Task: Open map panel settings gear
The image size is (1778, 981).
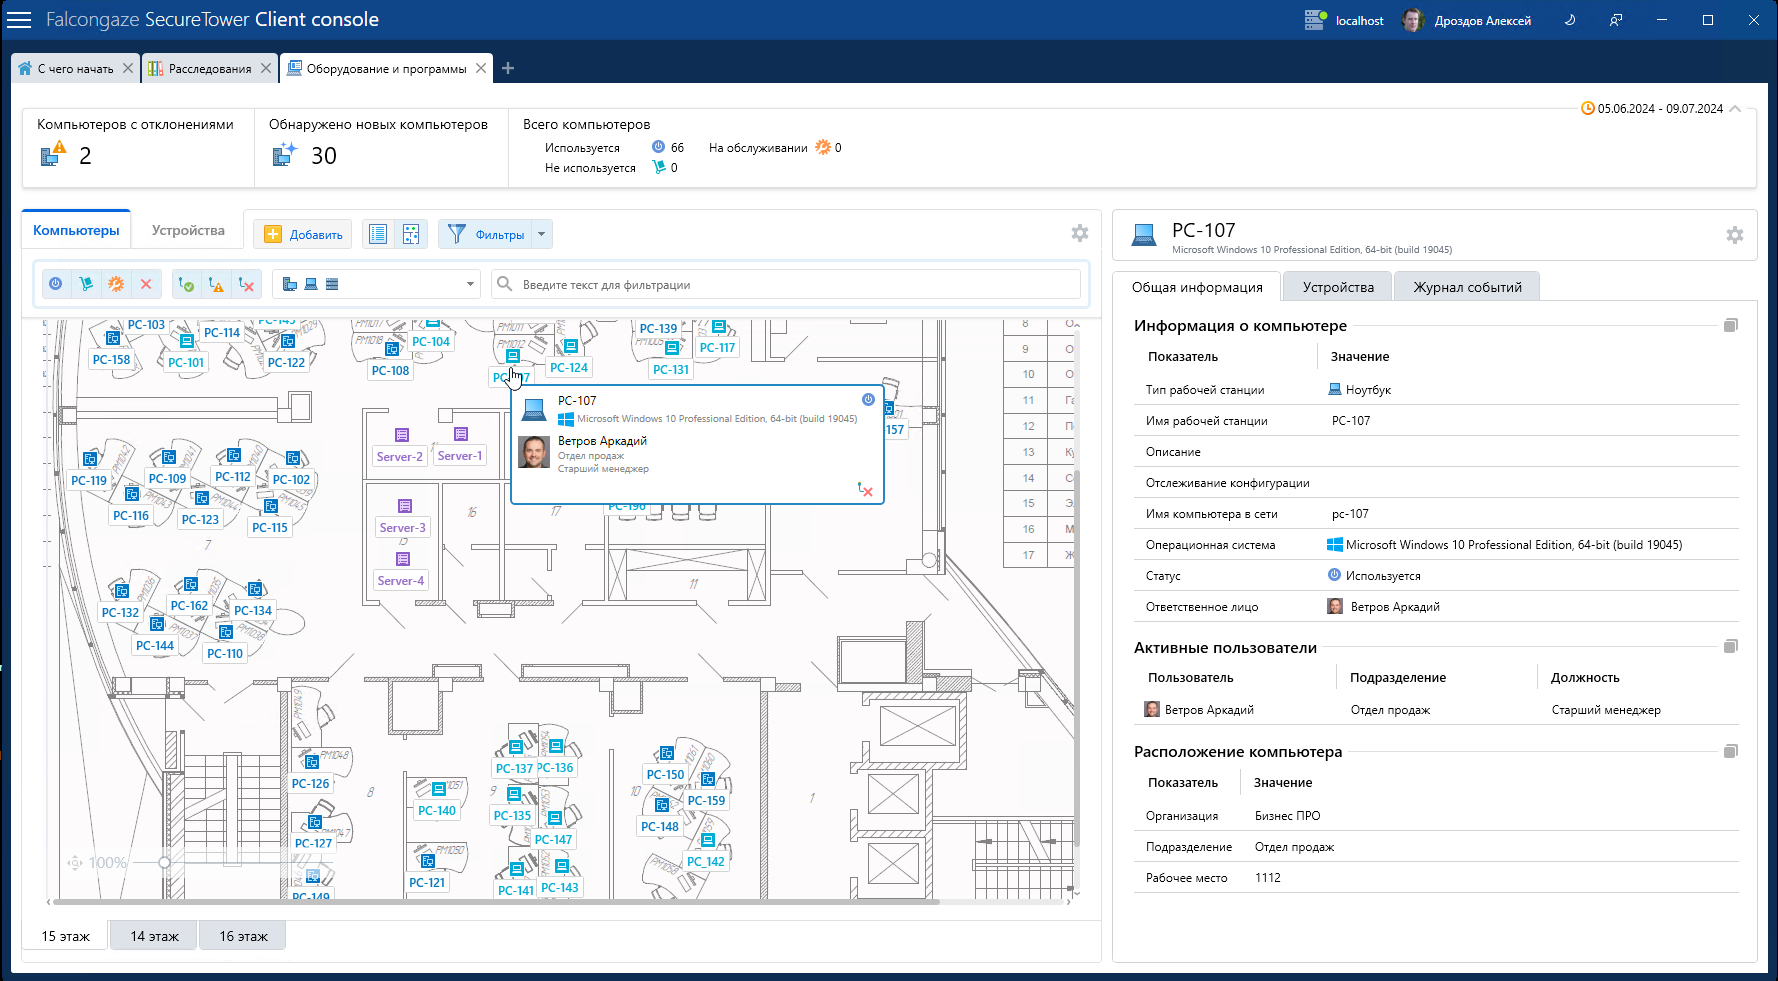Action: (1079, 233)
